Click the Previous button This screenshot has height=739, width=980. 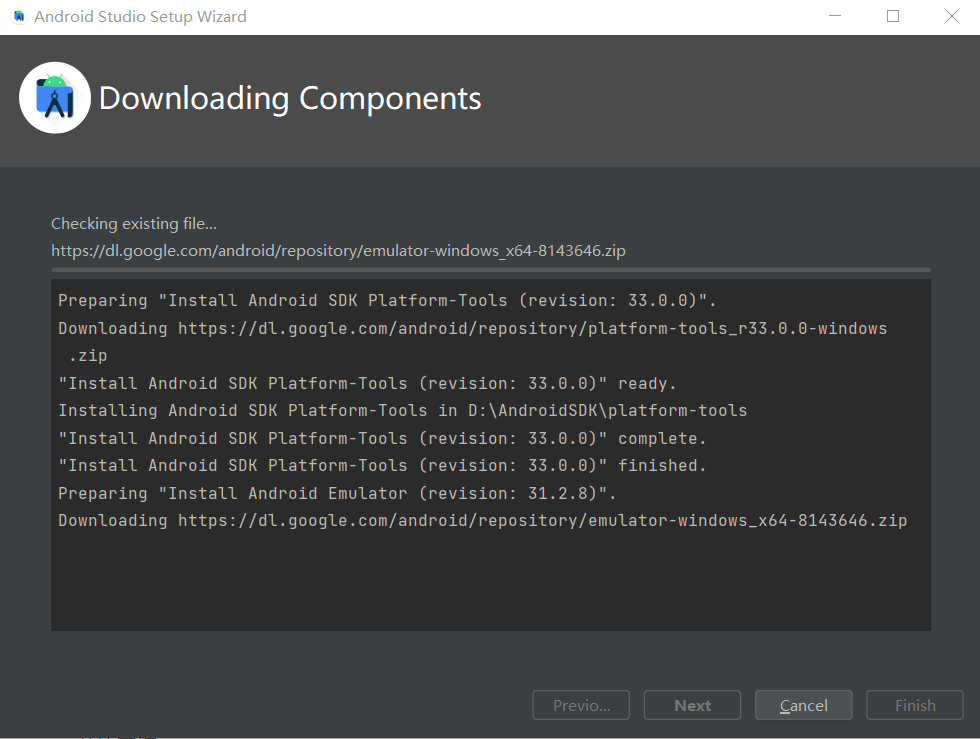point(581,705)
